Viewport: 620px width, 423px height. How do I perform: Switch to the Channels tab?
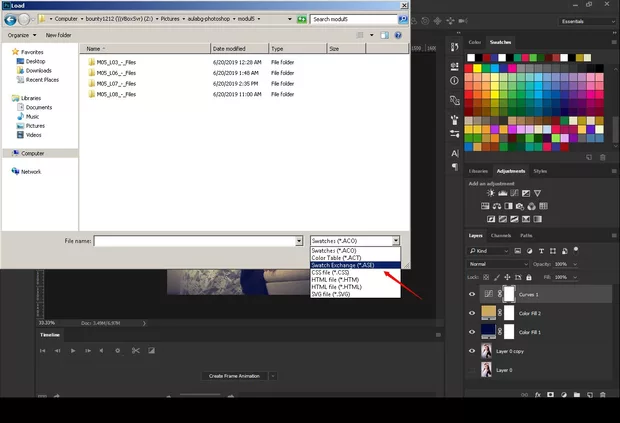(501, 235)
